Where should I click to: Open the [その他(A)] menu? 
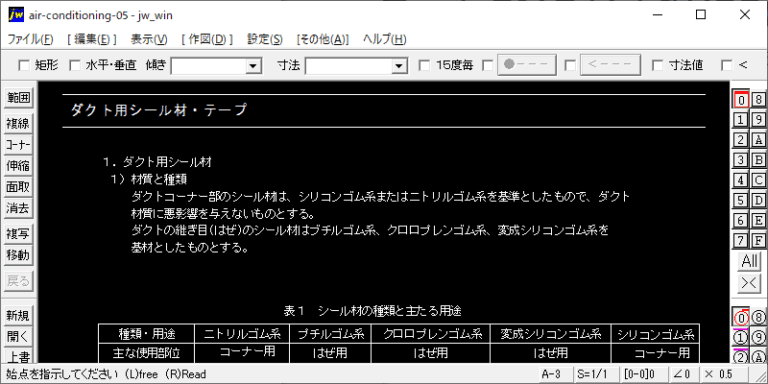[323, 40]
